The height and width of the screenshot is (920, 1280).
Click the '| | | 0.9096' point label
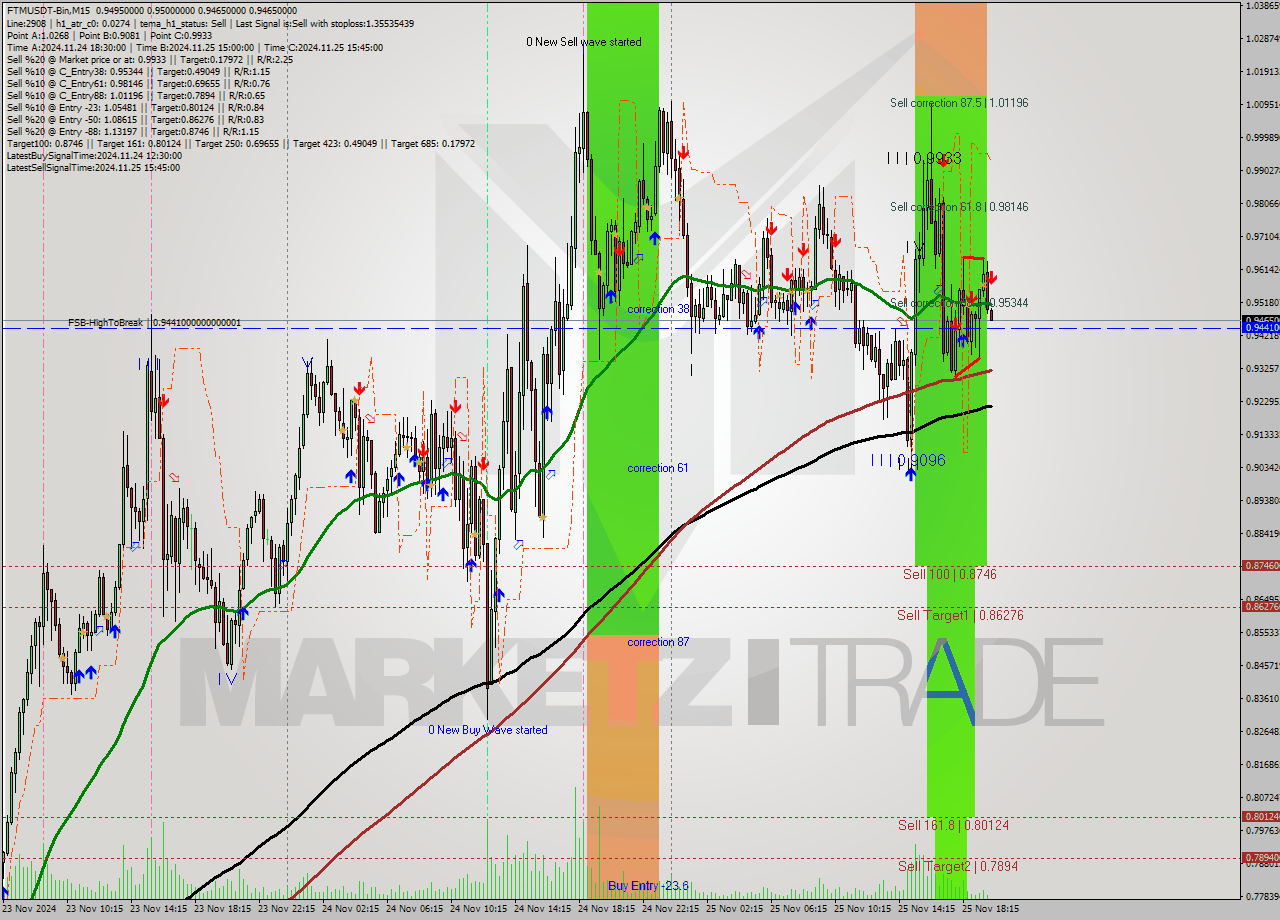(x=907, y=460)
